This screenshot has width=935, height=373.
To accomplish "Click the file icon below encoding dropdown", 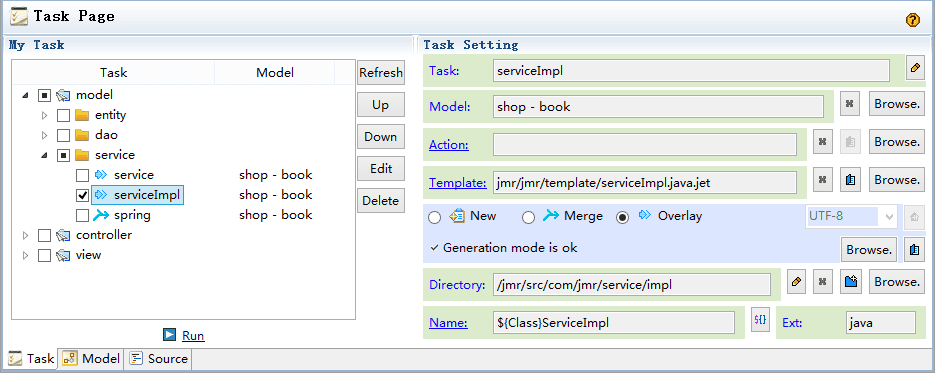I will [914, 250].
